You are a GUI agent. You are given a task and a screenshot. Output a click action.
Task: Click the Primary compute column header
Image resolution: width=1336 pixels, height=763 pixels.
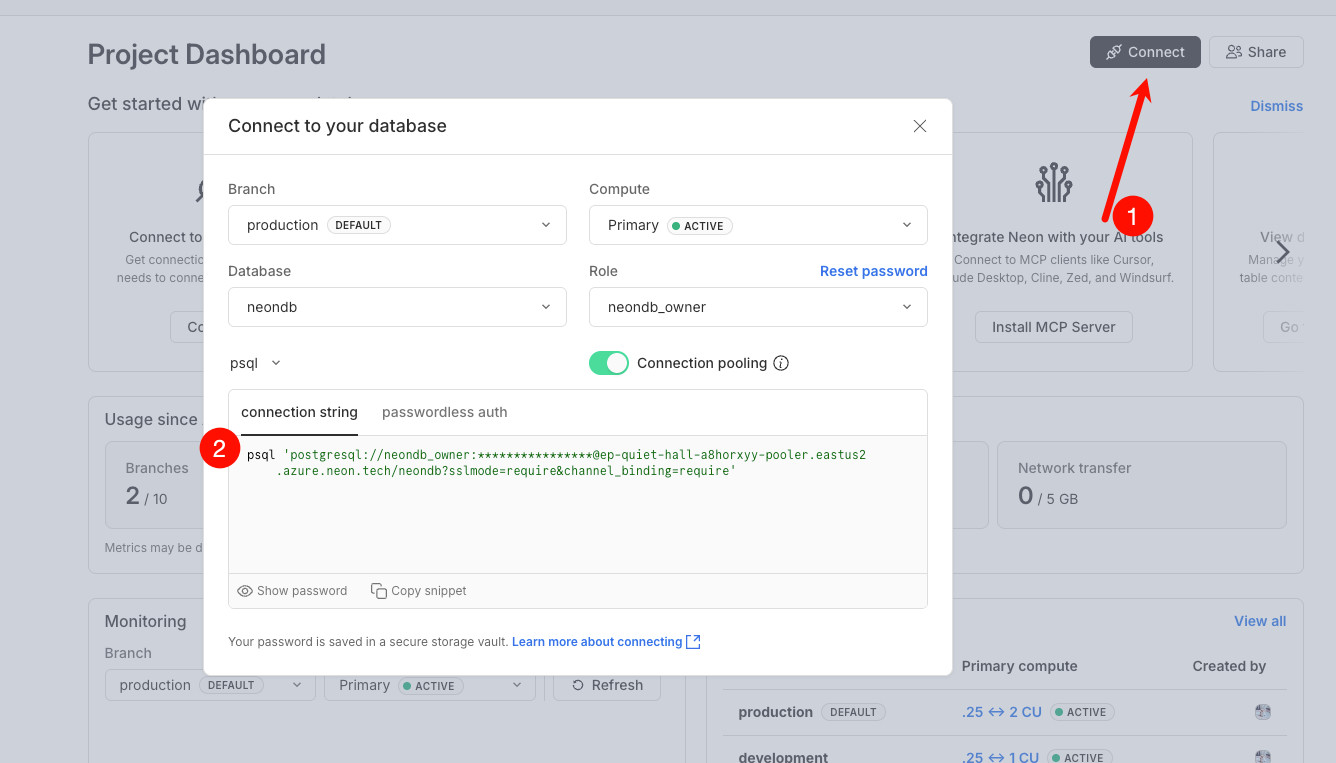pyautogui.click(x=1019, y=666)
